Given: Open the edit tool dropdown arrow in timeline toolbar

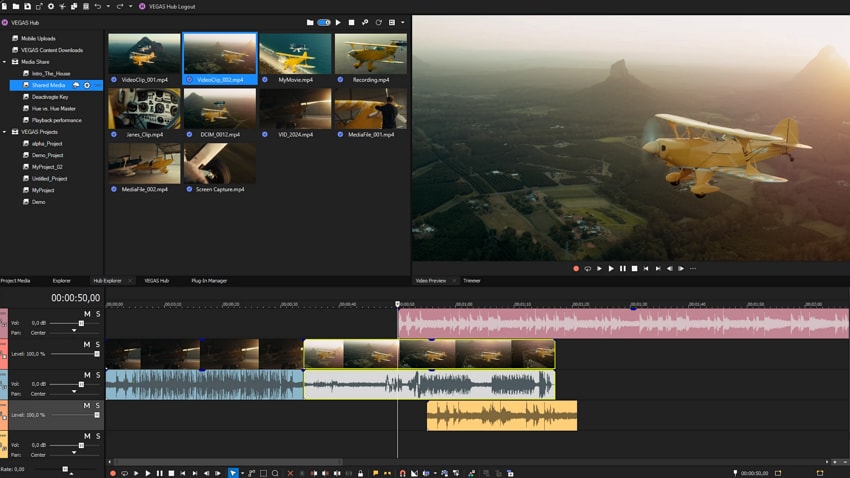Looking at the screenshot, I should (242, 473).
